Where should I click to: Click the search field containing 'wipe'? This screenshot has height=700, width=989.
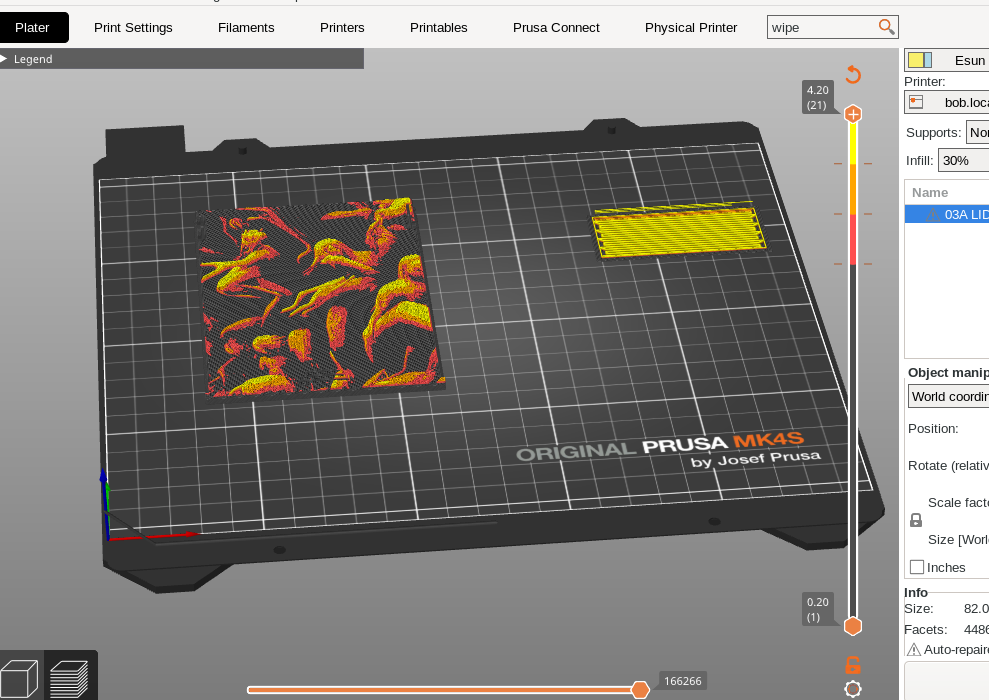pos(822,28)
